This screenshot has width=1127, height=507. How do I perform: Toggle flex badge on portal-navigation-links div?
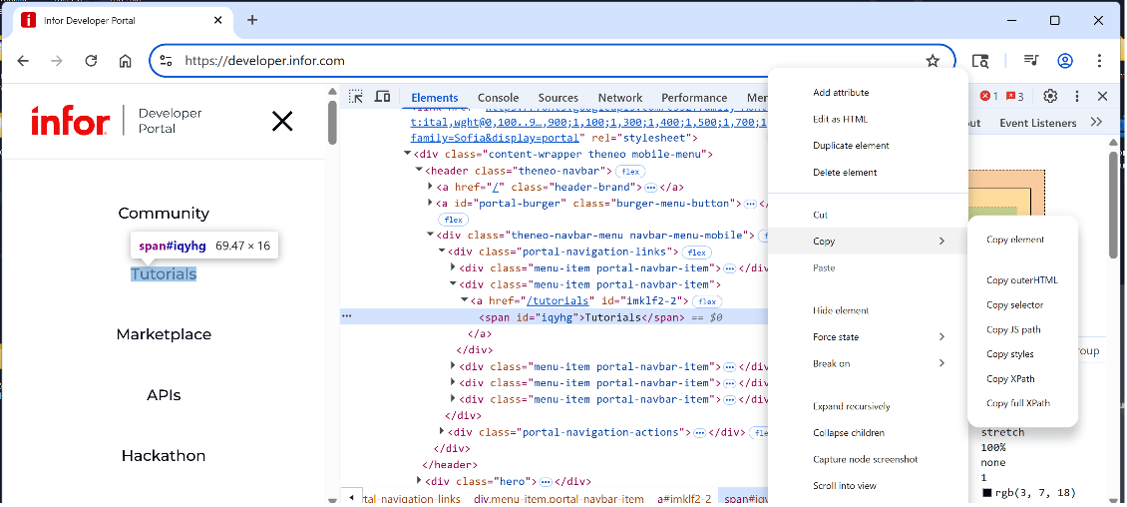[x=696, y=252]
